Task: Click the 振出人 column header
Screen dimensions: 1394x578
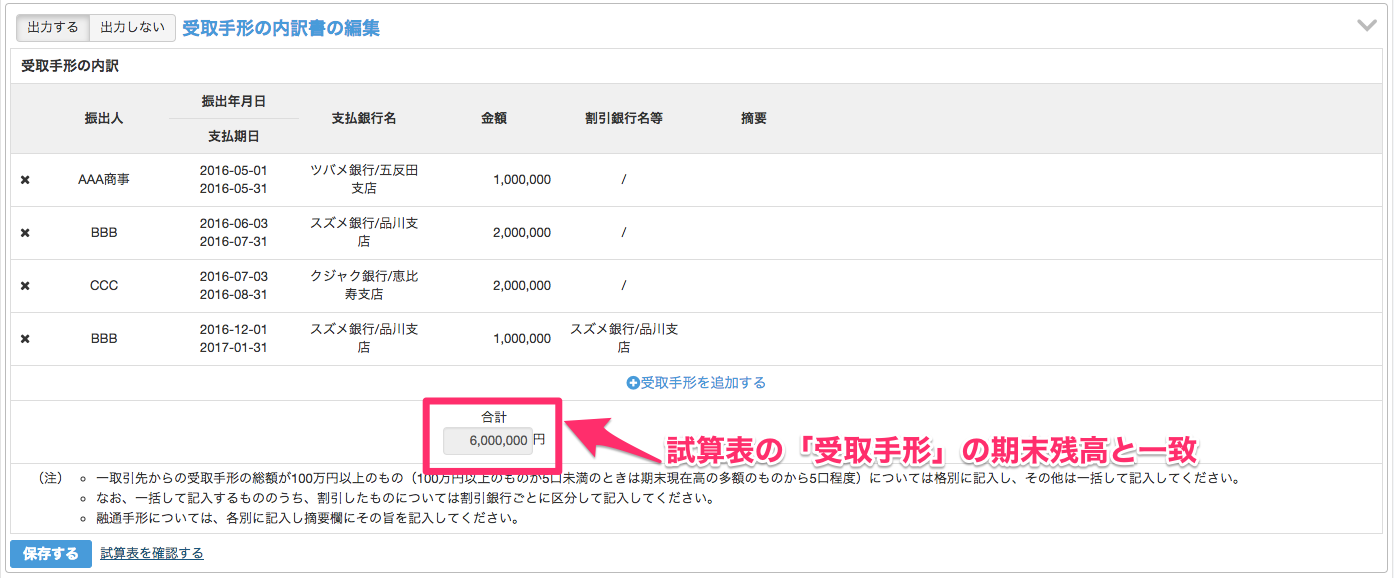Action: [104, 118]
